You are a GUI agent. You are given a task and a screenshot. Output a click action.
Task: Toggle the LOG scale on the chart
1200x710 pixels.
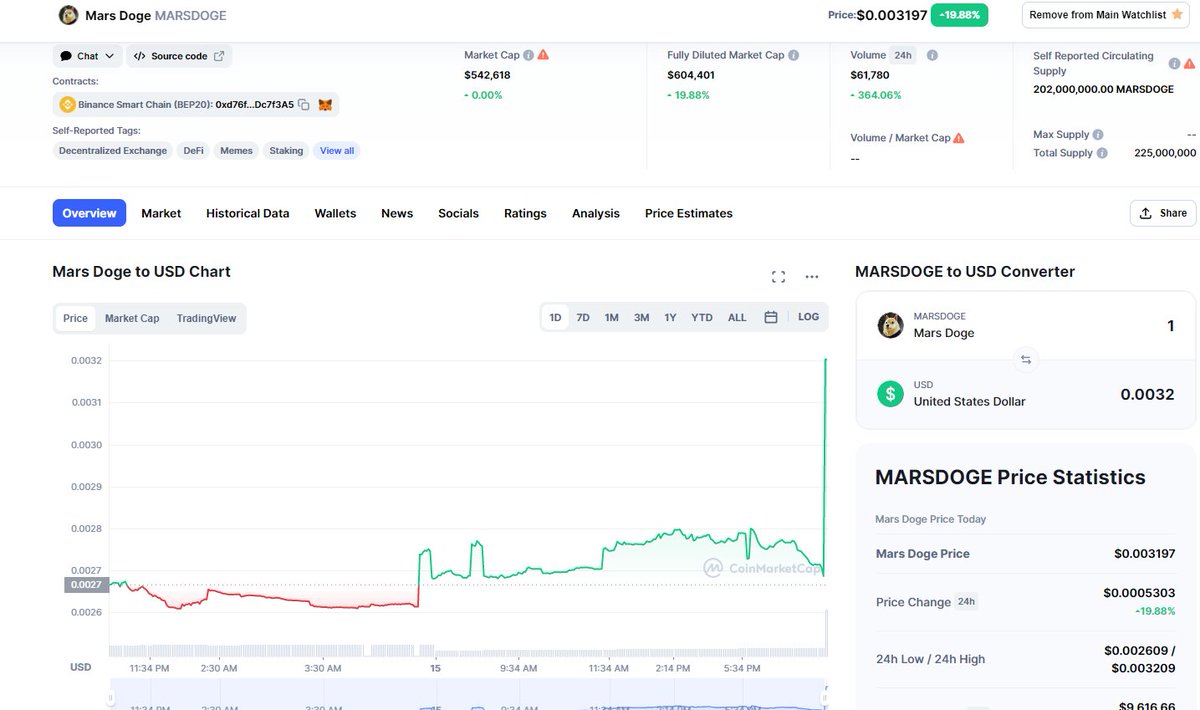[808, 317]
